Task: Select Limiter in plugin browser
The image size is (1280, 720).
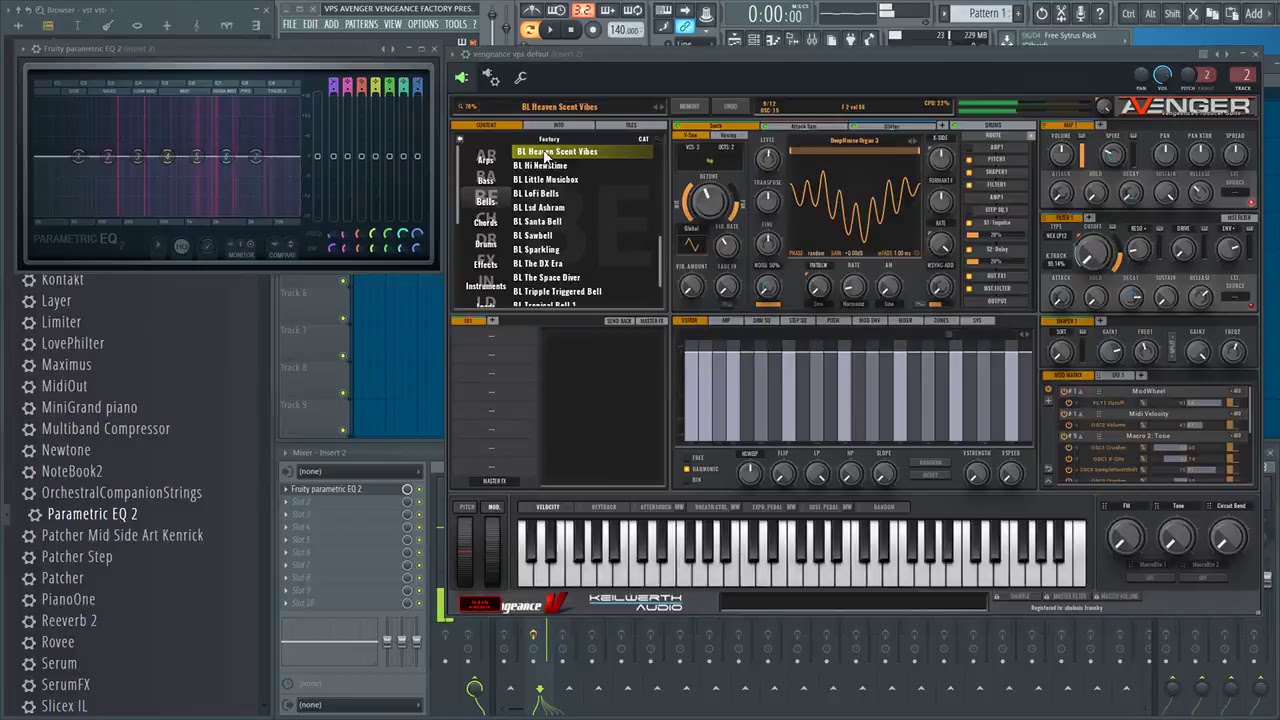Action: (x=61, y=322)
